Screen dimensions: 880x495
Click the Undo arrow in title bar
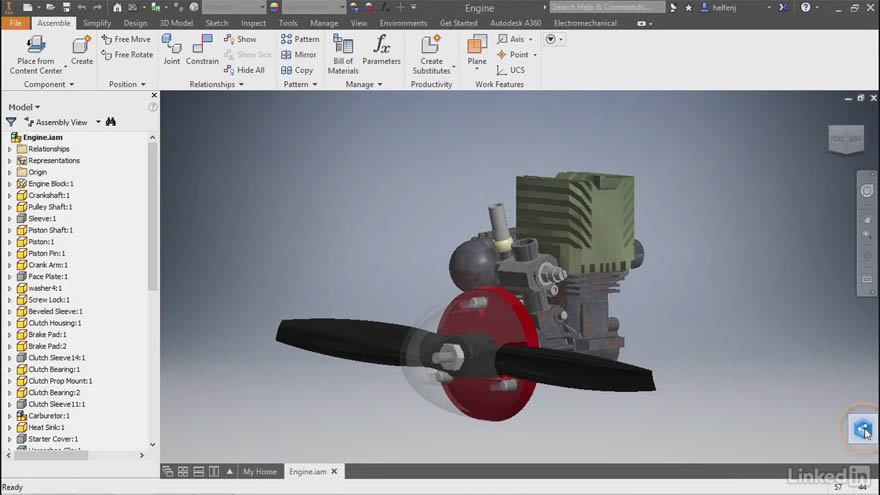coord(82,7)
